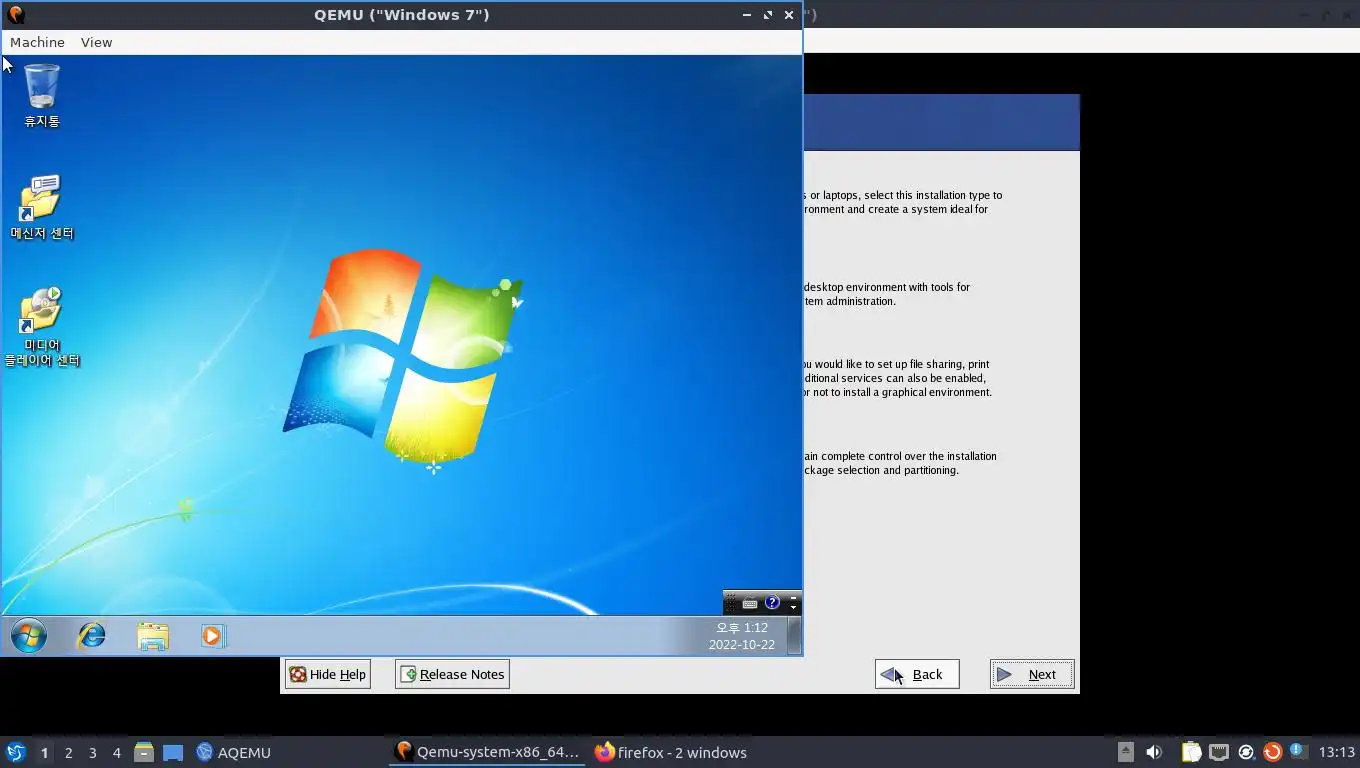1360x768 pixels.
Task: Open the host desktop application menu
Action: (15, 752)
